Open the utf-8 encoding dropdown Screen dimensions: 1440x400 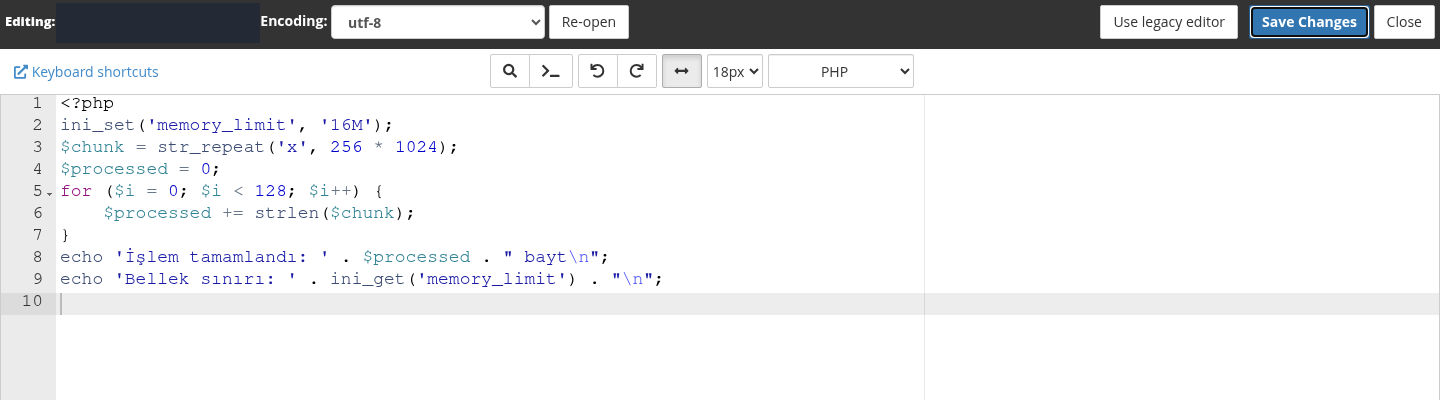point(438,22)
